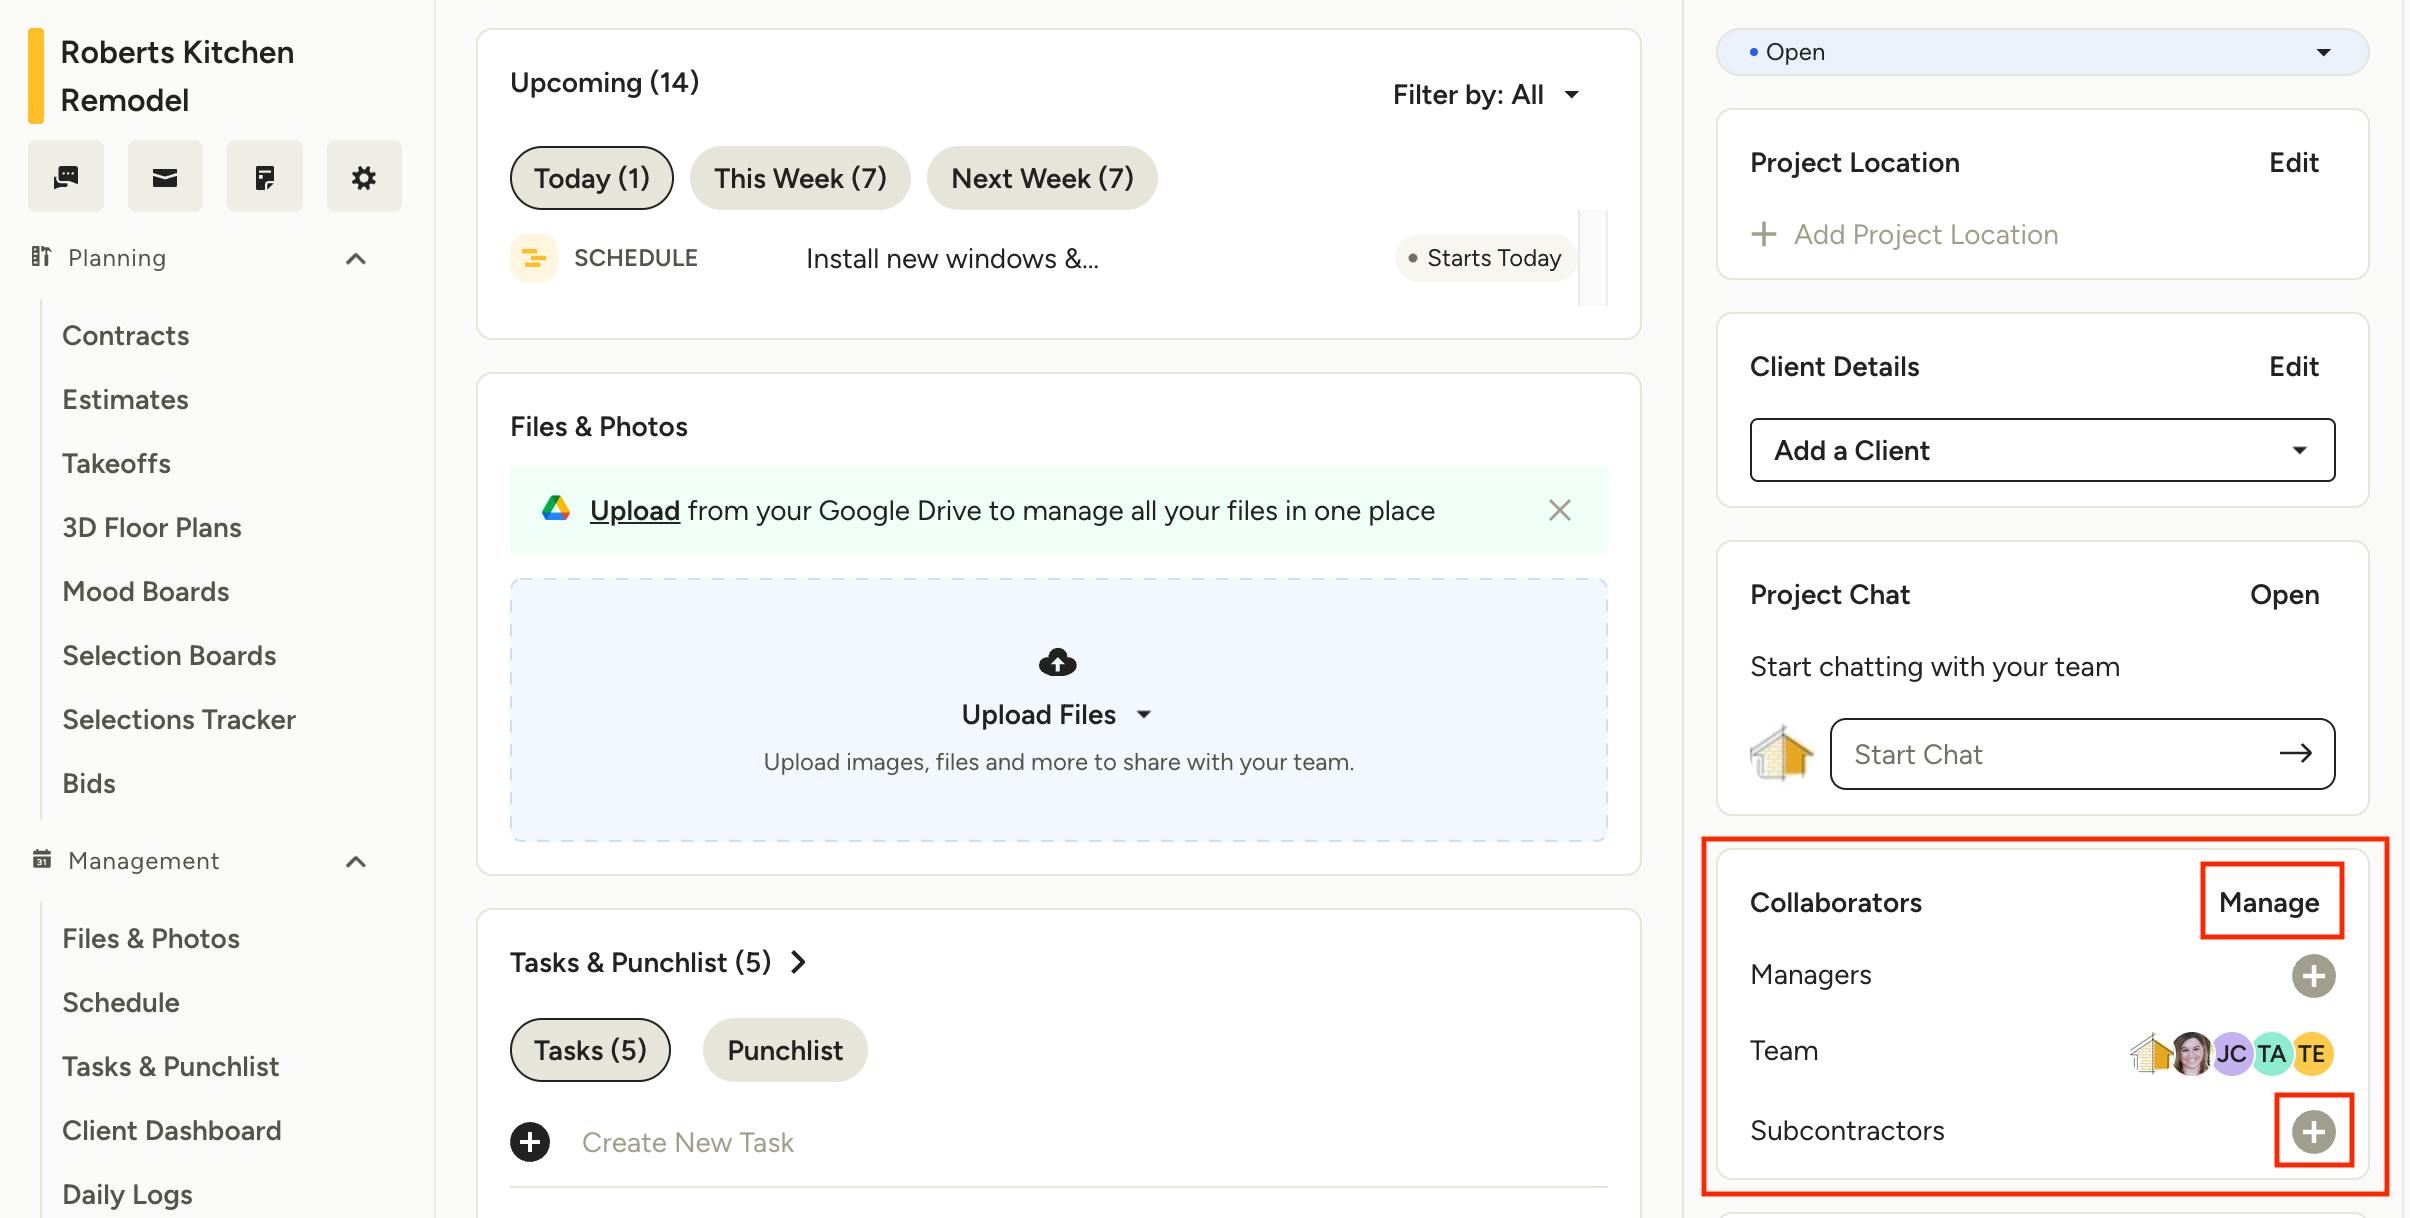Screen dimensions: 2410x1218
Task: Click the Start Chat input field
Action: coord(2060,754)
